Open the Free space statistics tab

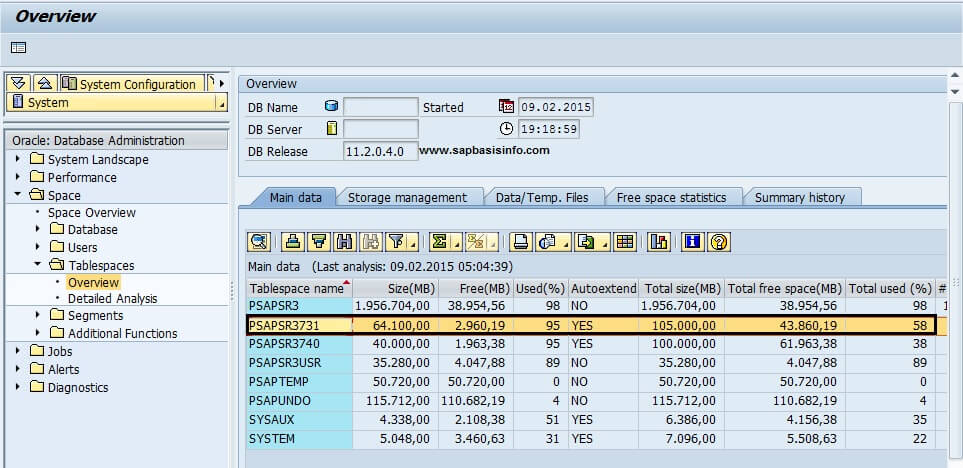pyautogui.click(x=671, y=197)
